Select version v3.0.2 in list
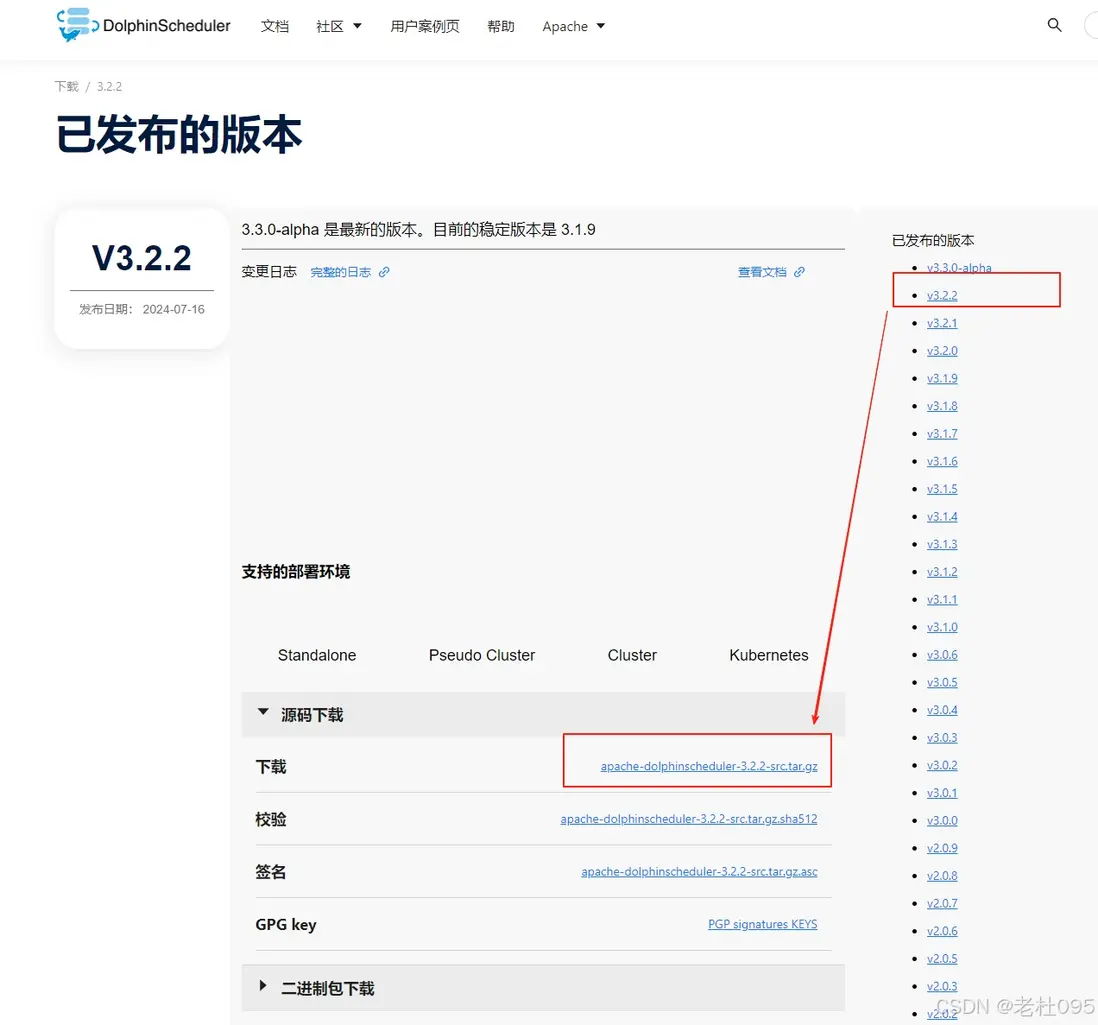 (942, 765)
